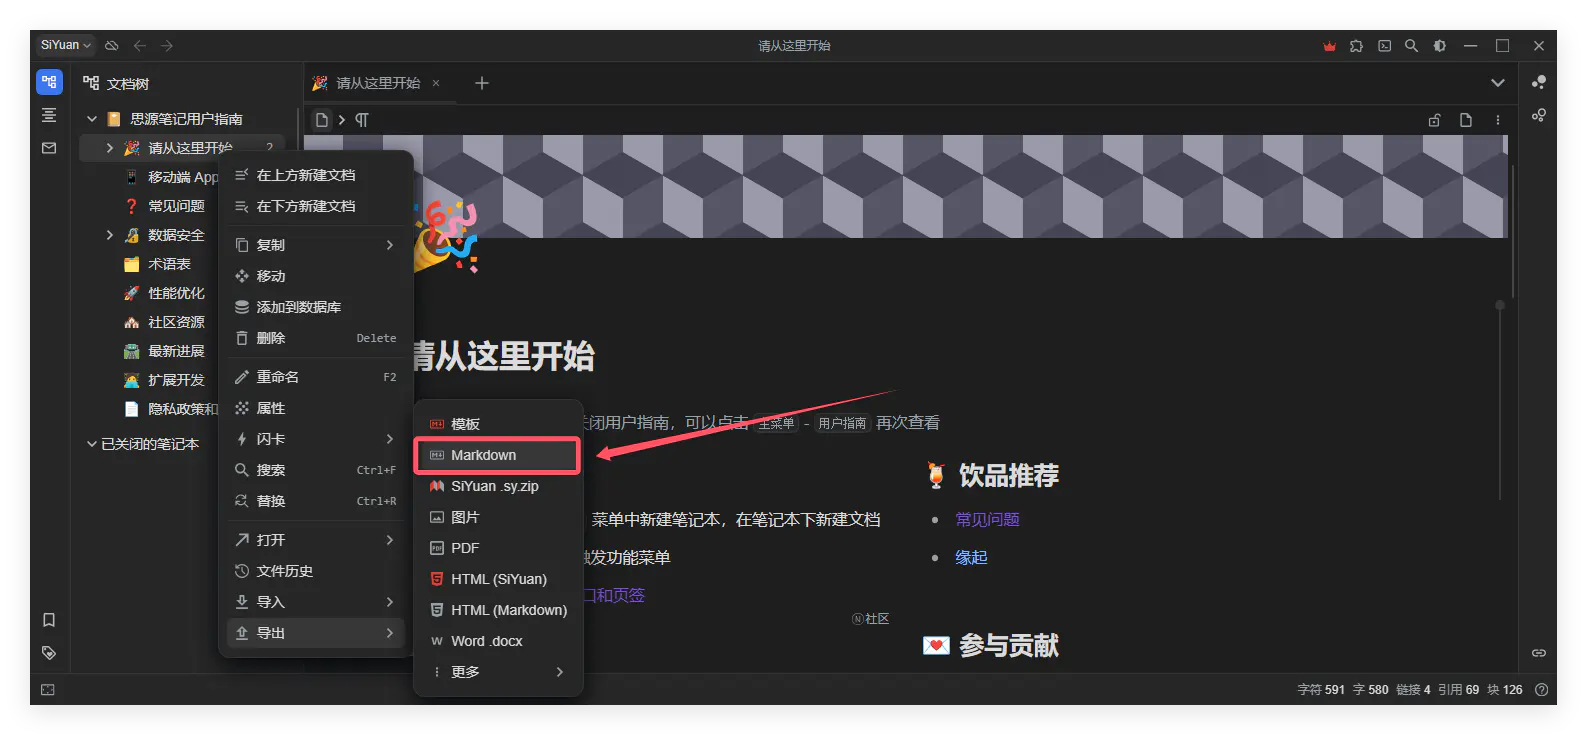Toggle the dock visibility icon in status bar
Image resolution: width=1587 pixels, height=735 pixels.
[x=48, y=690]
